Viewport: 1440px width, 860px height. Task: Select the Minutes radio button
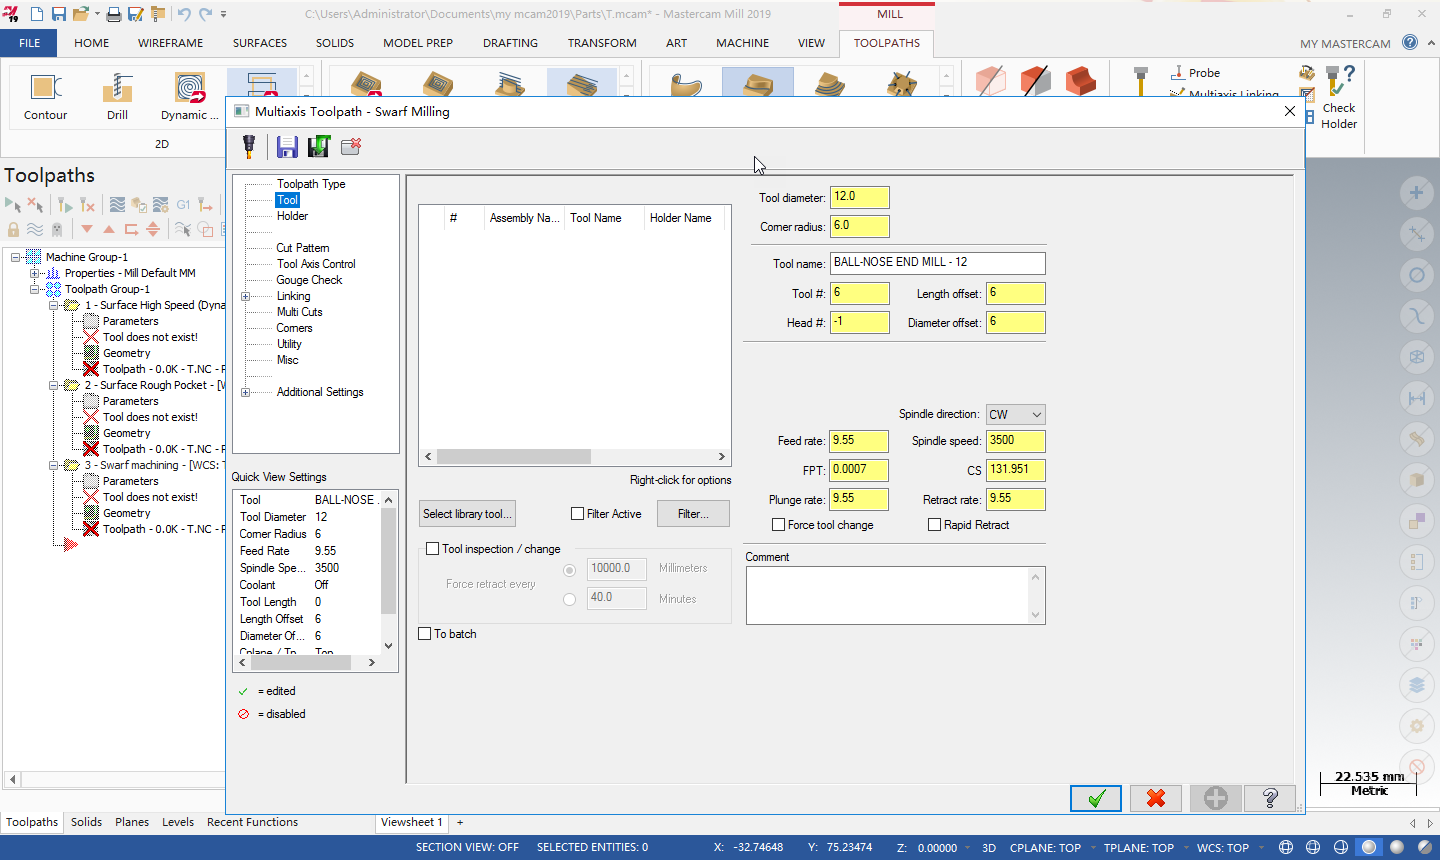[569, 600]
